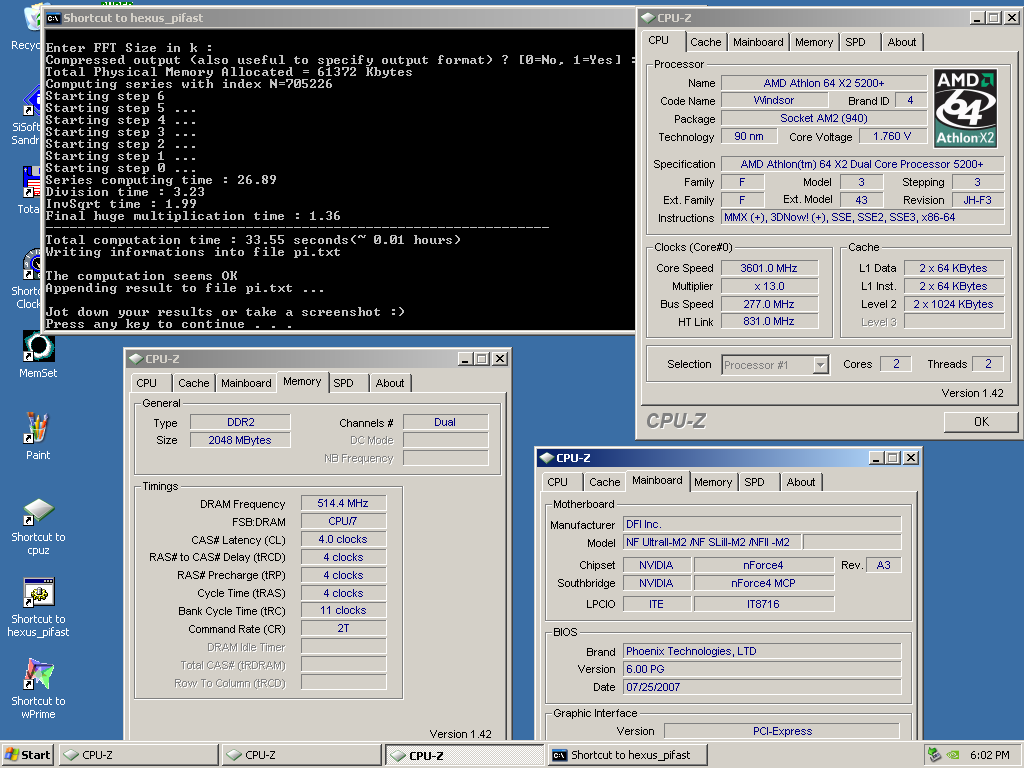Open Cache tab in Mainboard window

604,482
